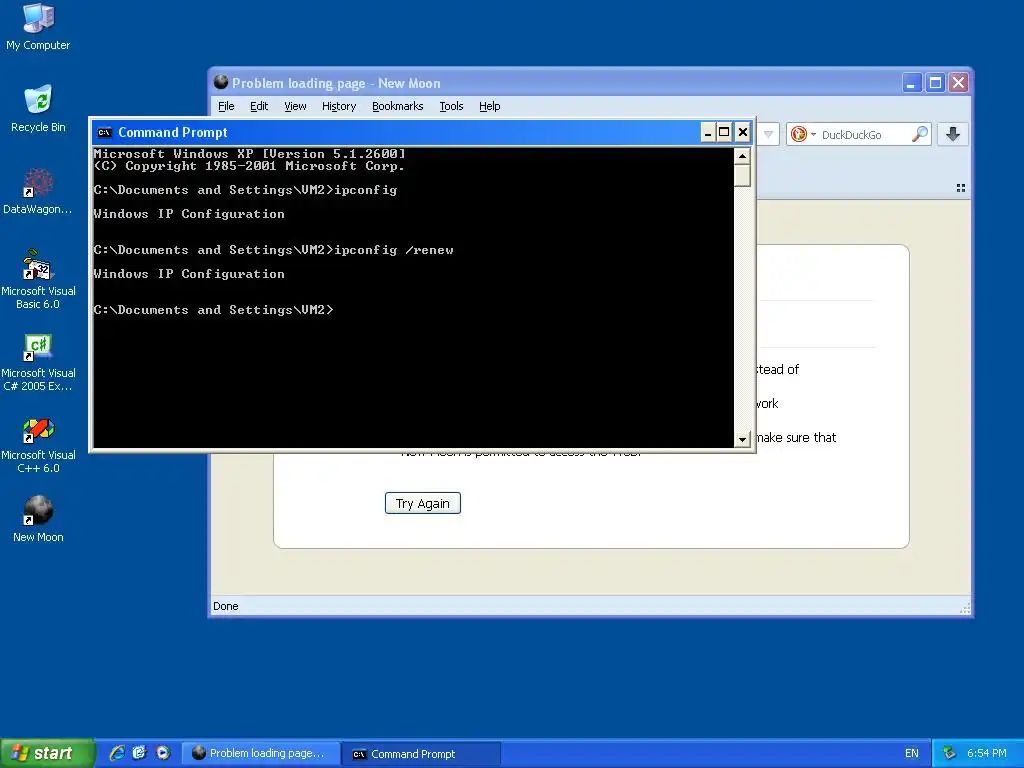Click the Try Again button
Image resolution: width=1024 pixels, height=768 pixels.
[423, 504]
